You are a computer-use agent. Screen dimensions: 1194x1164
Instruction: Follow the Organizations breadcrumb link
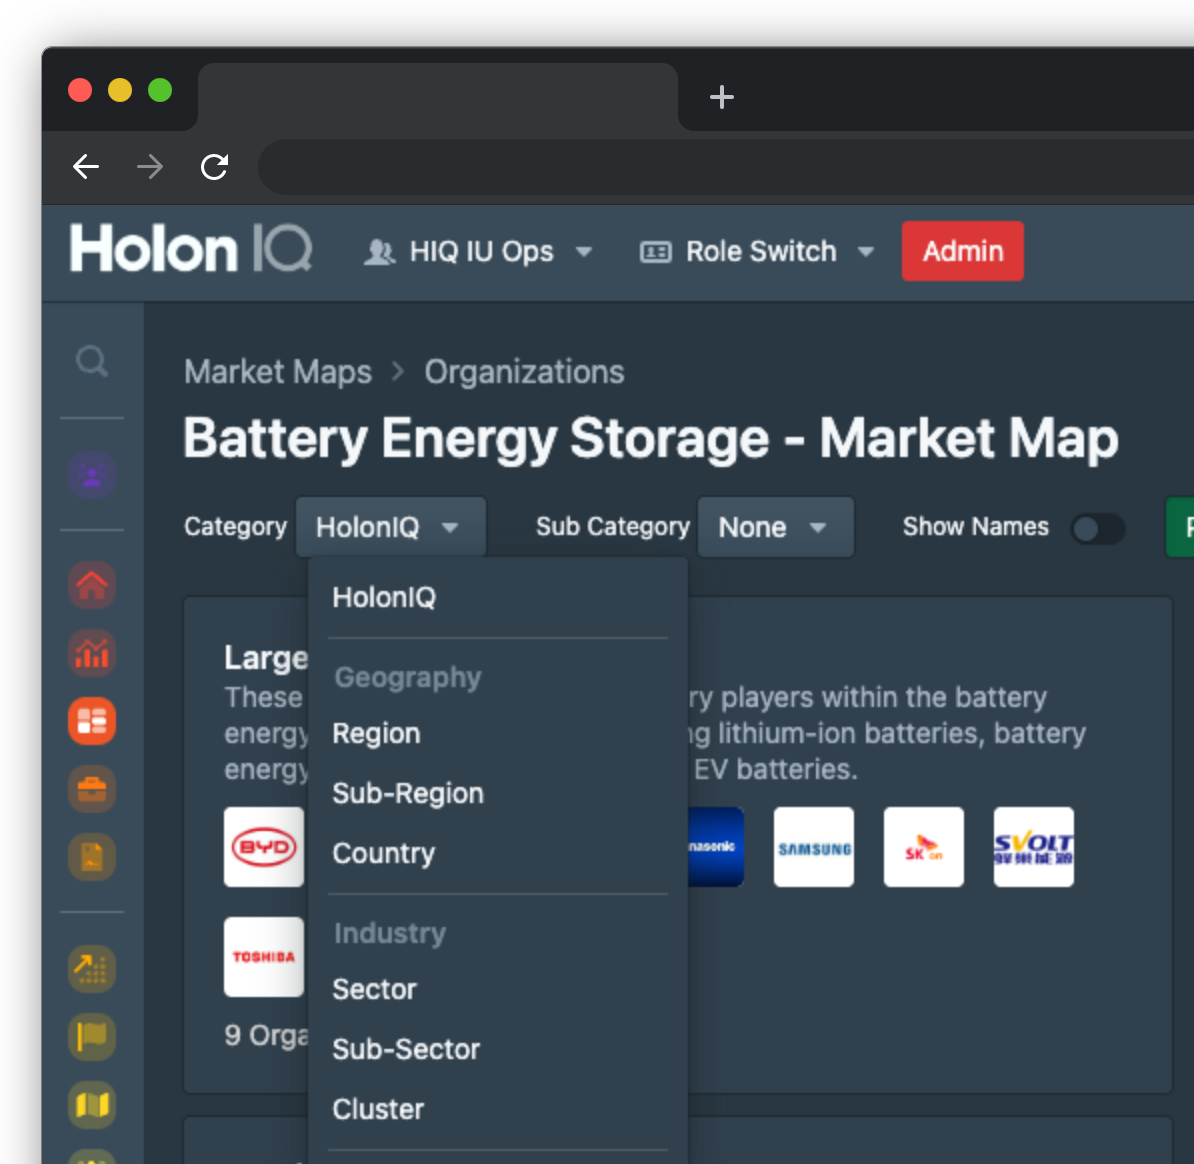tap(524, 372)
